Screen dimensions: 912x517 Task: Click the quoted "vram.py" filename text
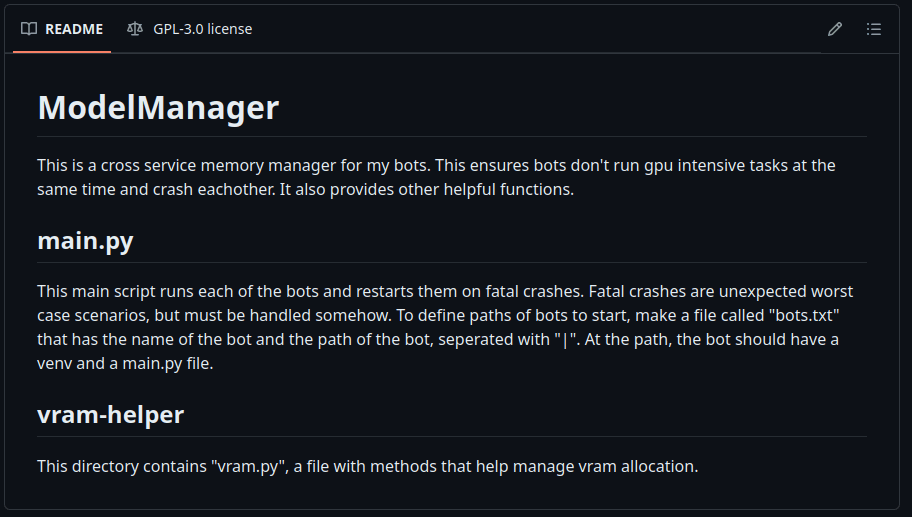click(x=250, y=466)
